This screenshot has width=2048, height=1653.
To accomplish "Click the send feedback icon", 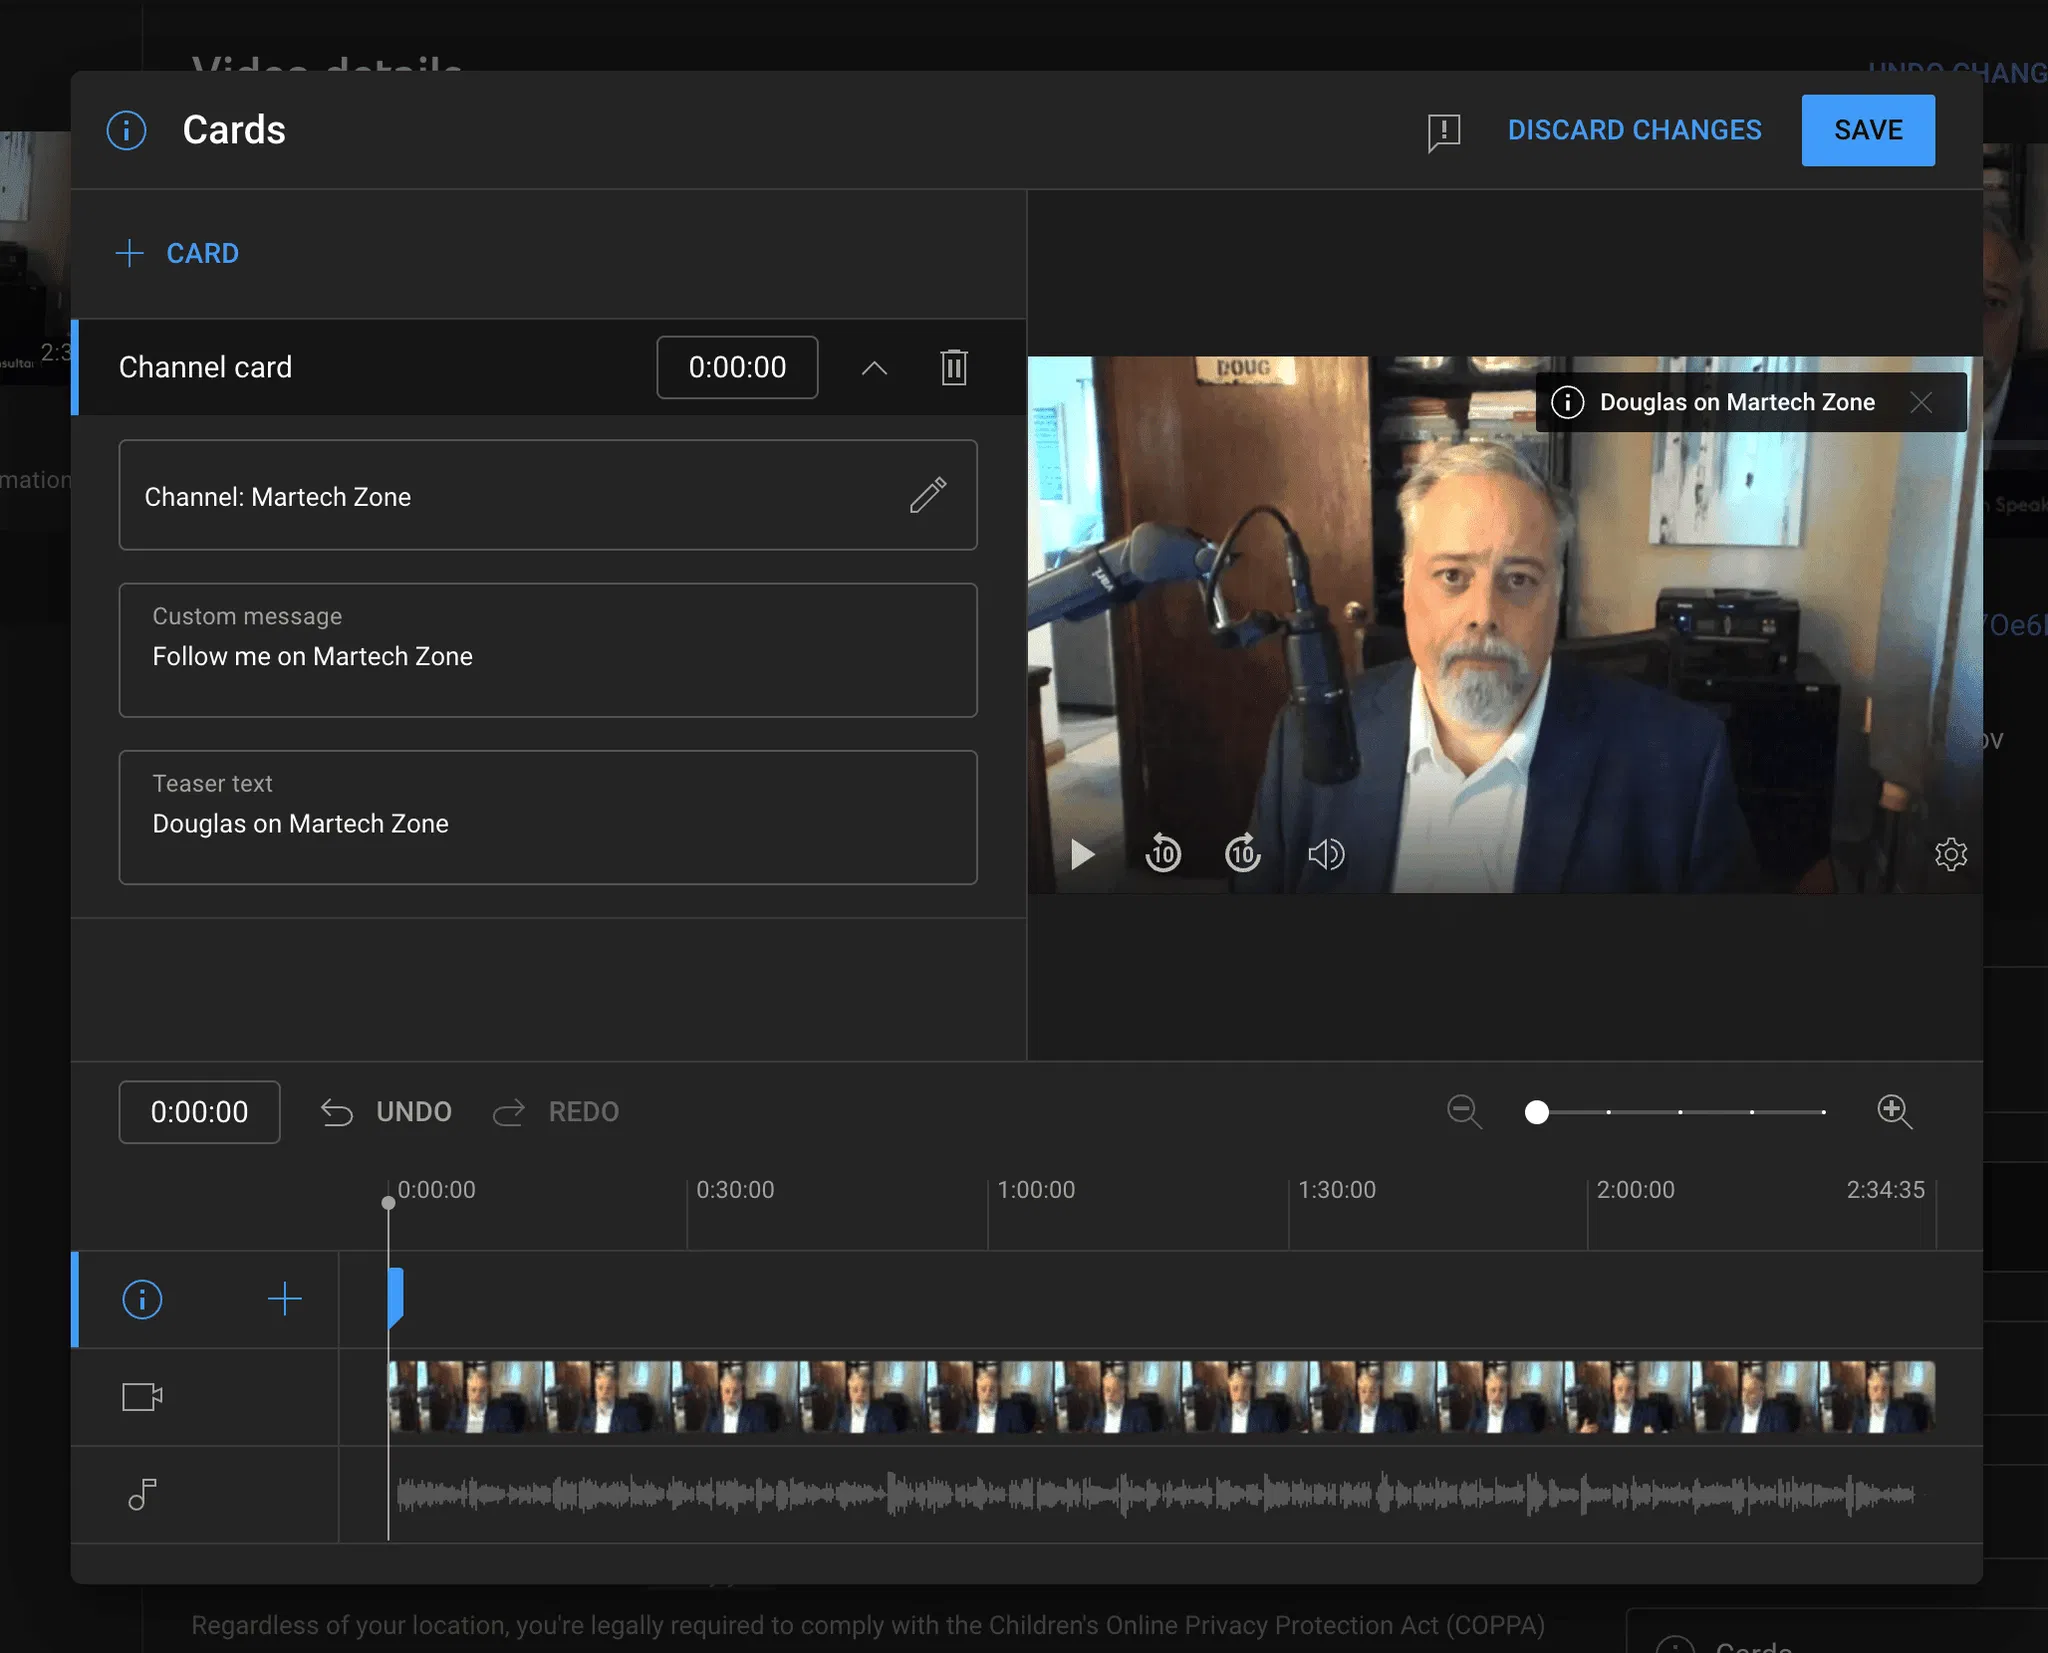I will (x=1443, y=131).
